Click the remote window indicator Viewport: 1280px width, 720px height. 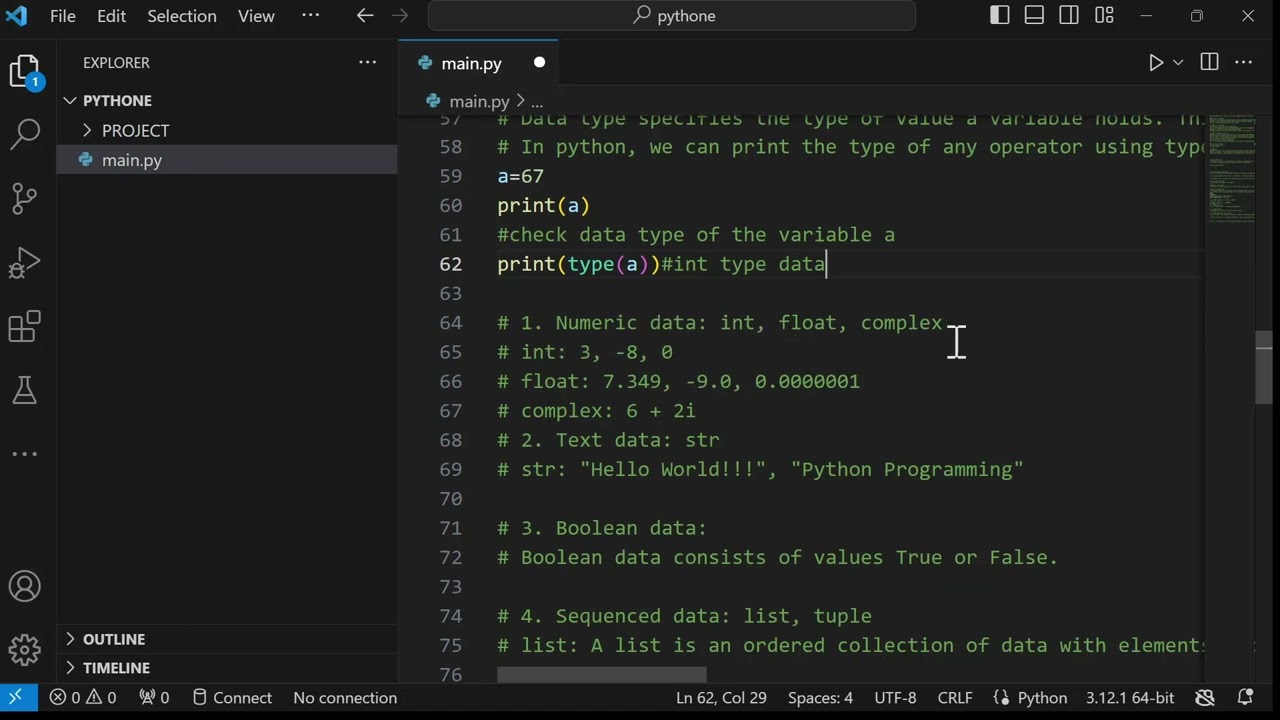point(17,697)
